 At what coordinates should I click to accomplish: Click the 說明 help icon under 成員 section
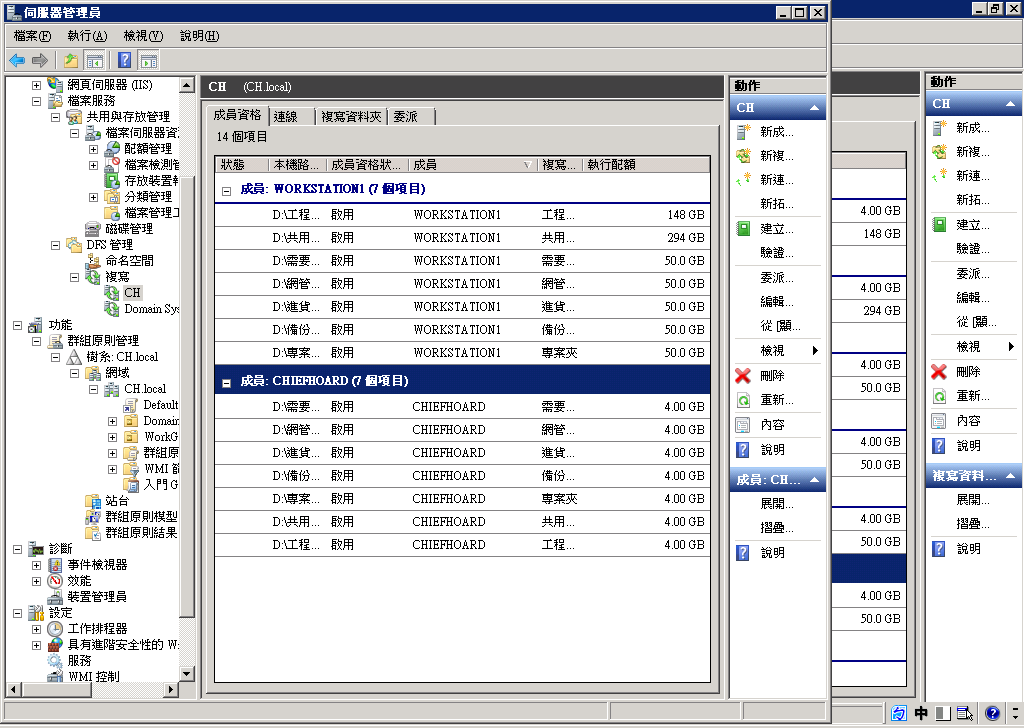pyautogui.click(x=743, y=553)
